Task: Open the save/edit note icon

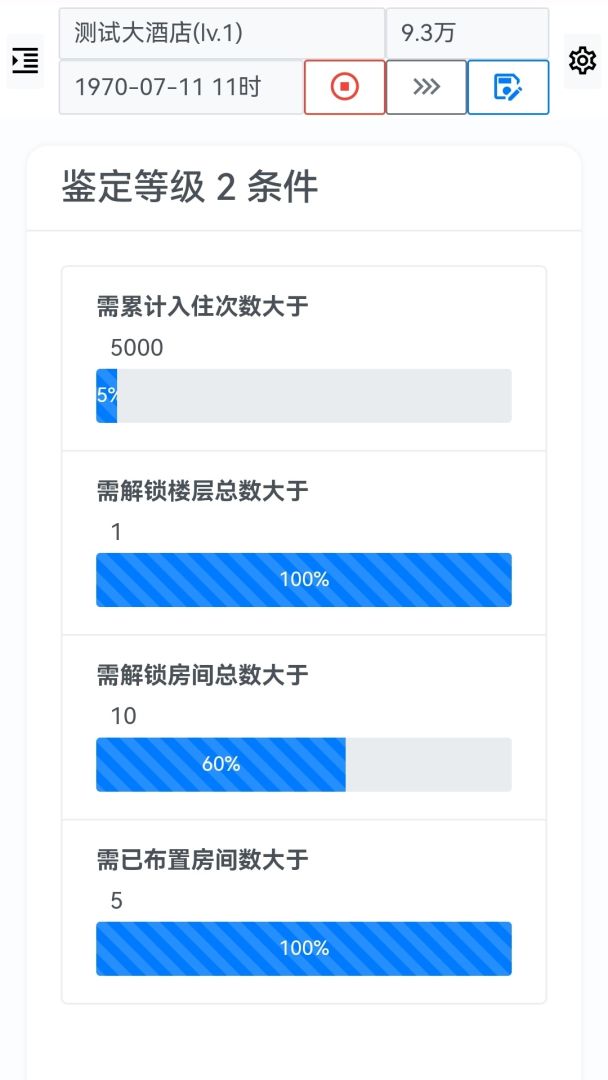Action: (508, 86)
